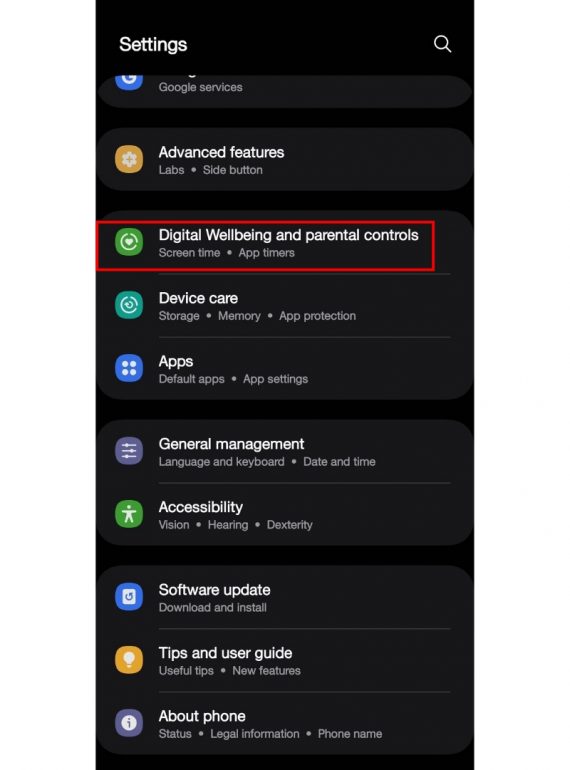This screenshot has height=770, width=570.
Task: Open Advanced features label
Action: click(x=221, y=153)
